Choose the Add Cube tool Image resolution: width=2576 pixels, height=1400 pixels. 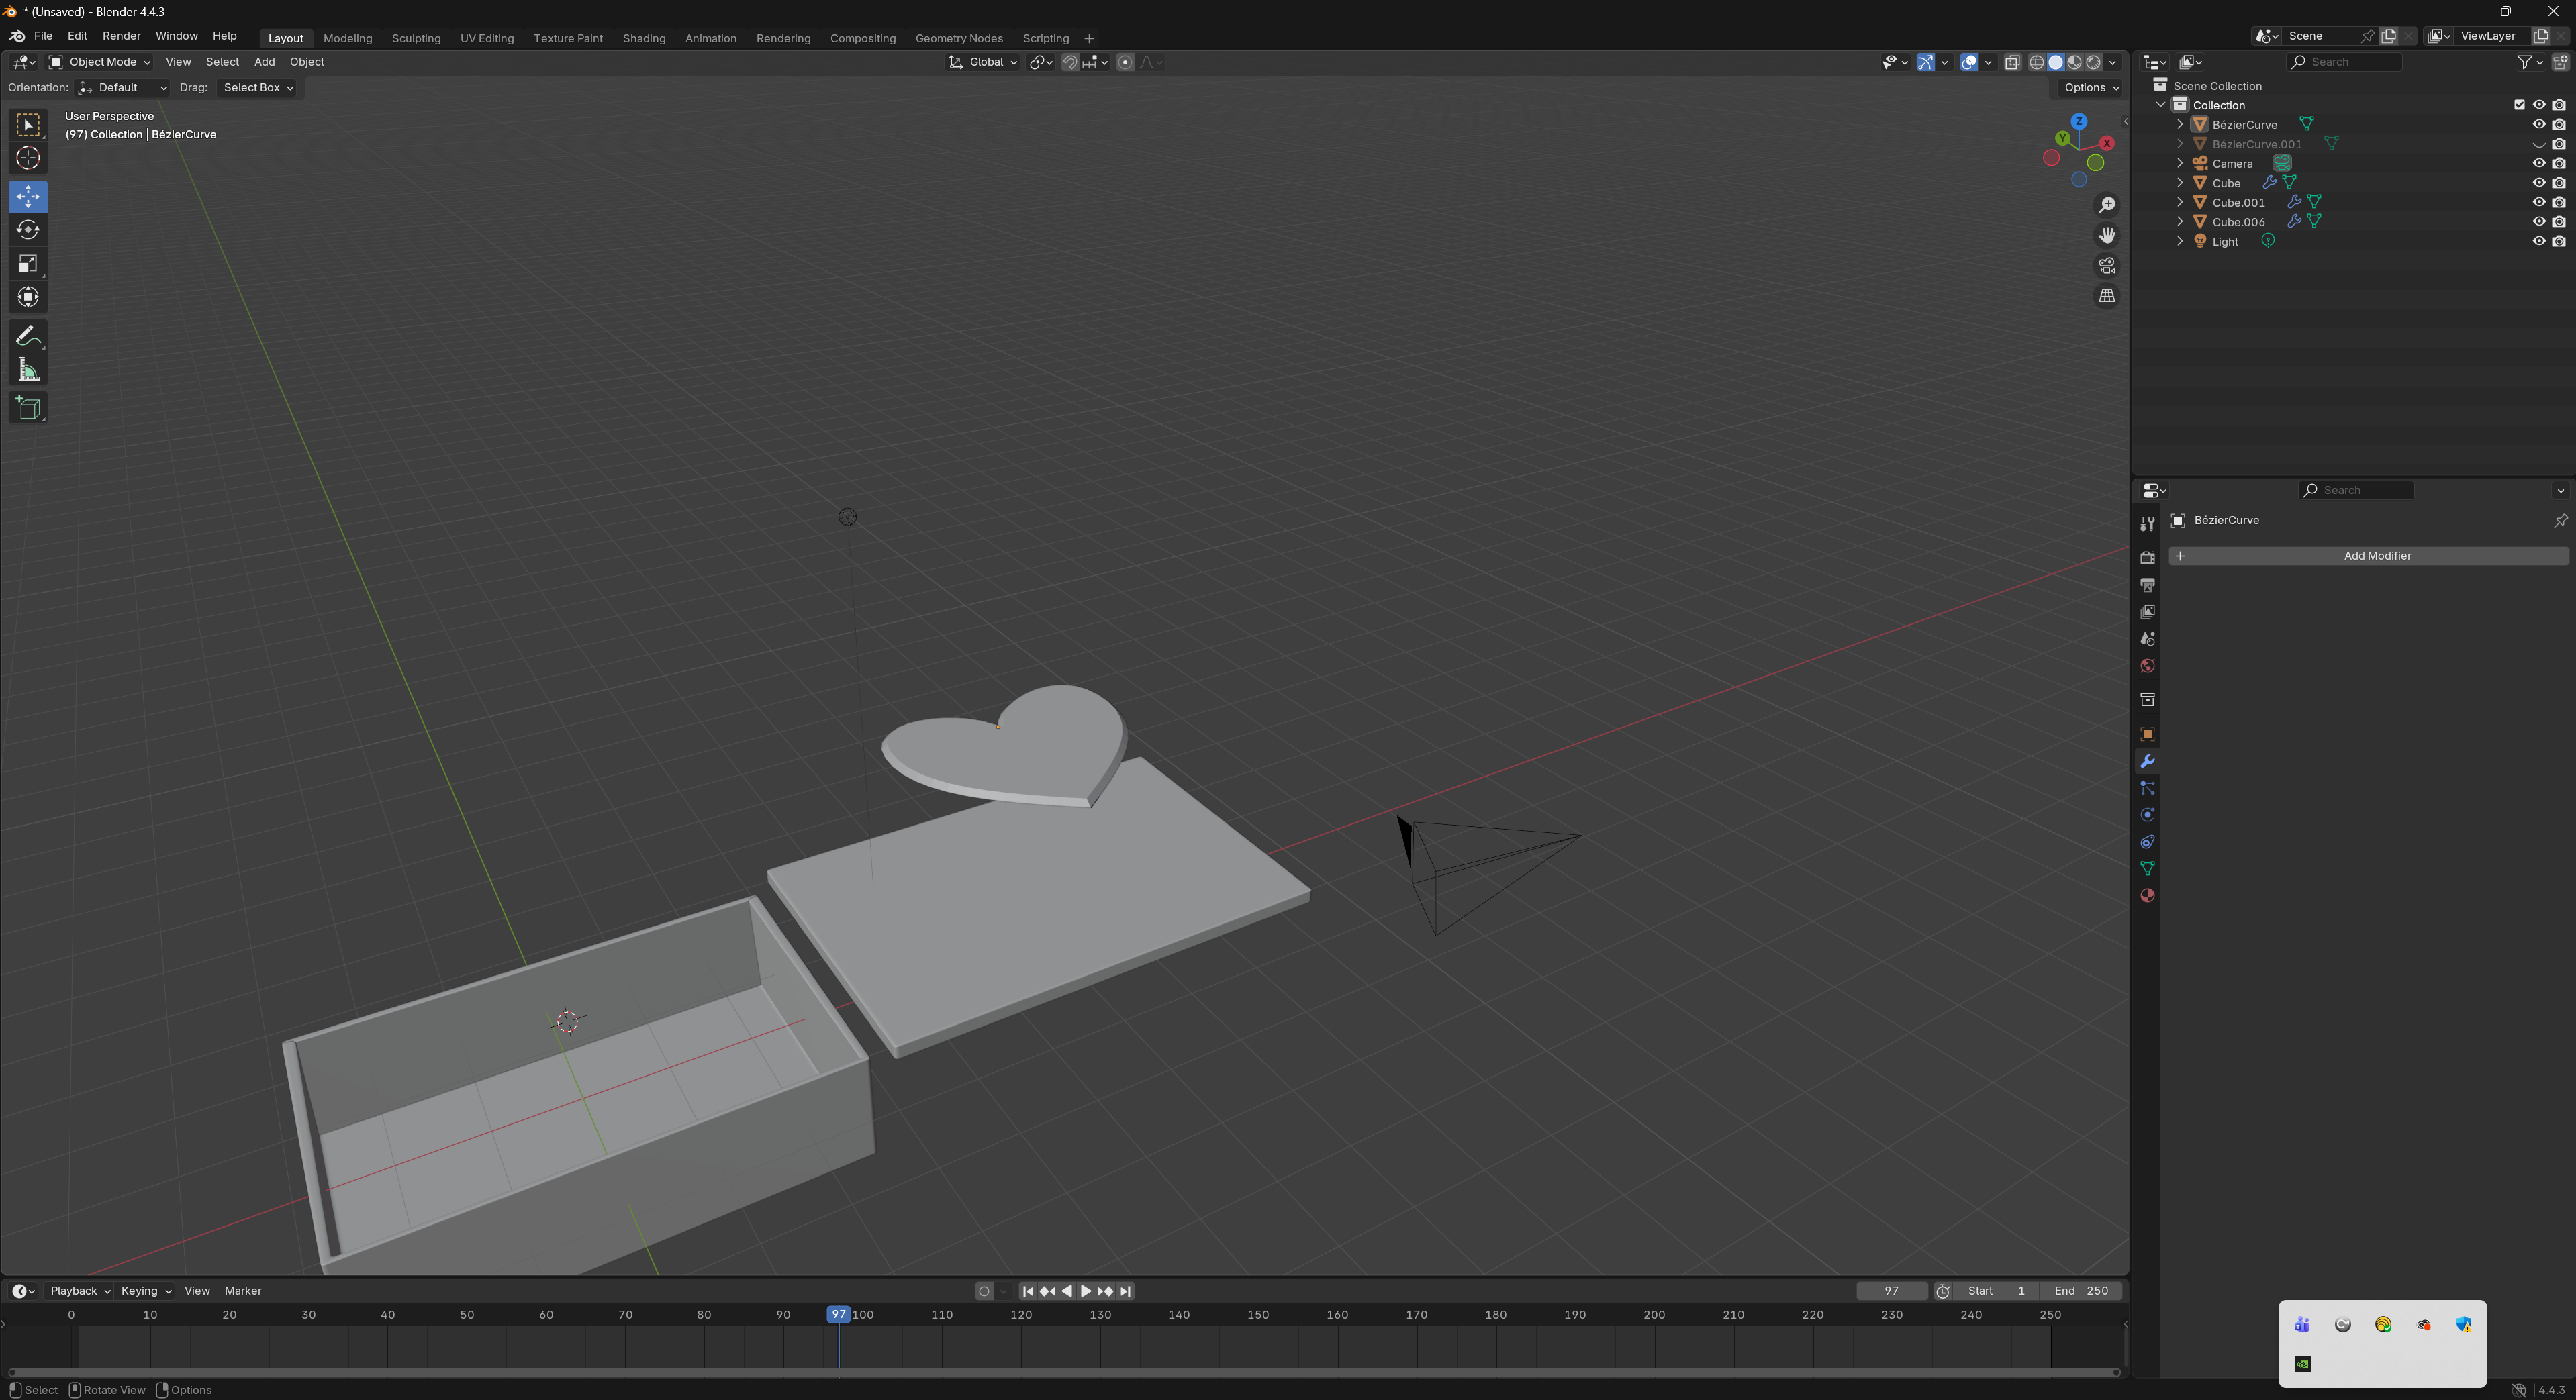(x=28, y=408)
